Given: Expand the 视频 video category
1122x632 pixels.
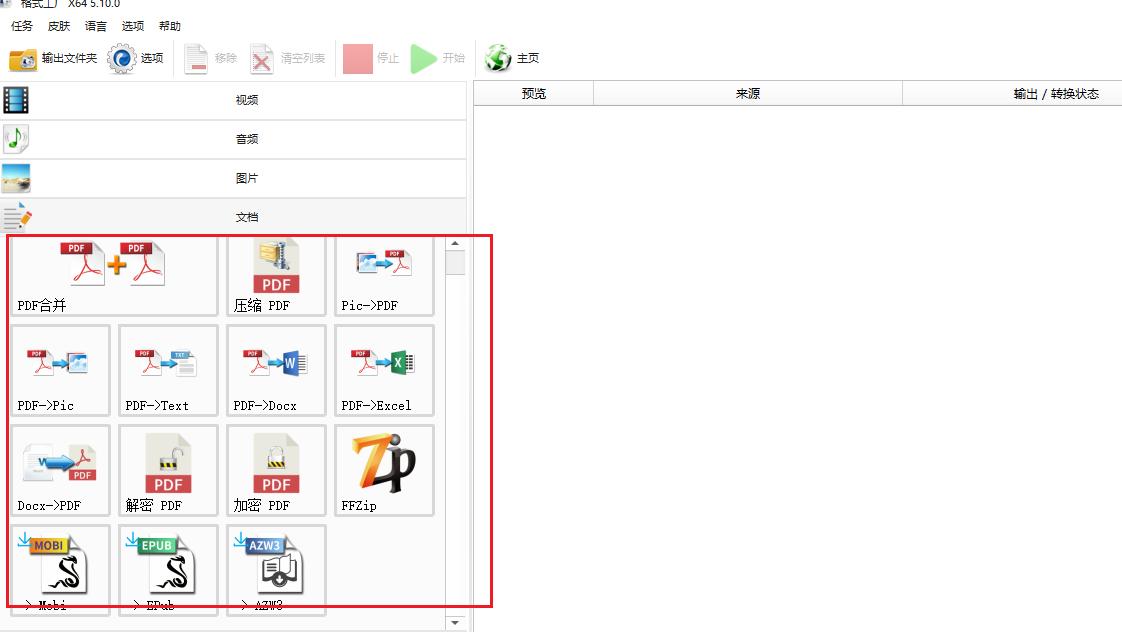Looking at the screenshot, I should [x=233, y=100].
